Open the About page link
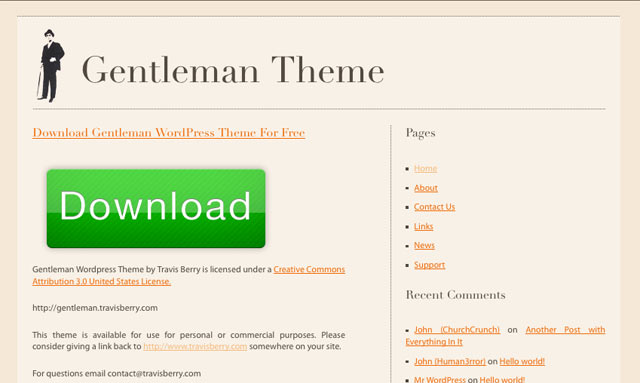This screenshot has width=640, height=383. [426, 188]
